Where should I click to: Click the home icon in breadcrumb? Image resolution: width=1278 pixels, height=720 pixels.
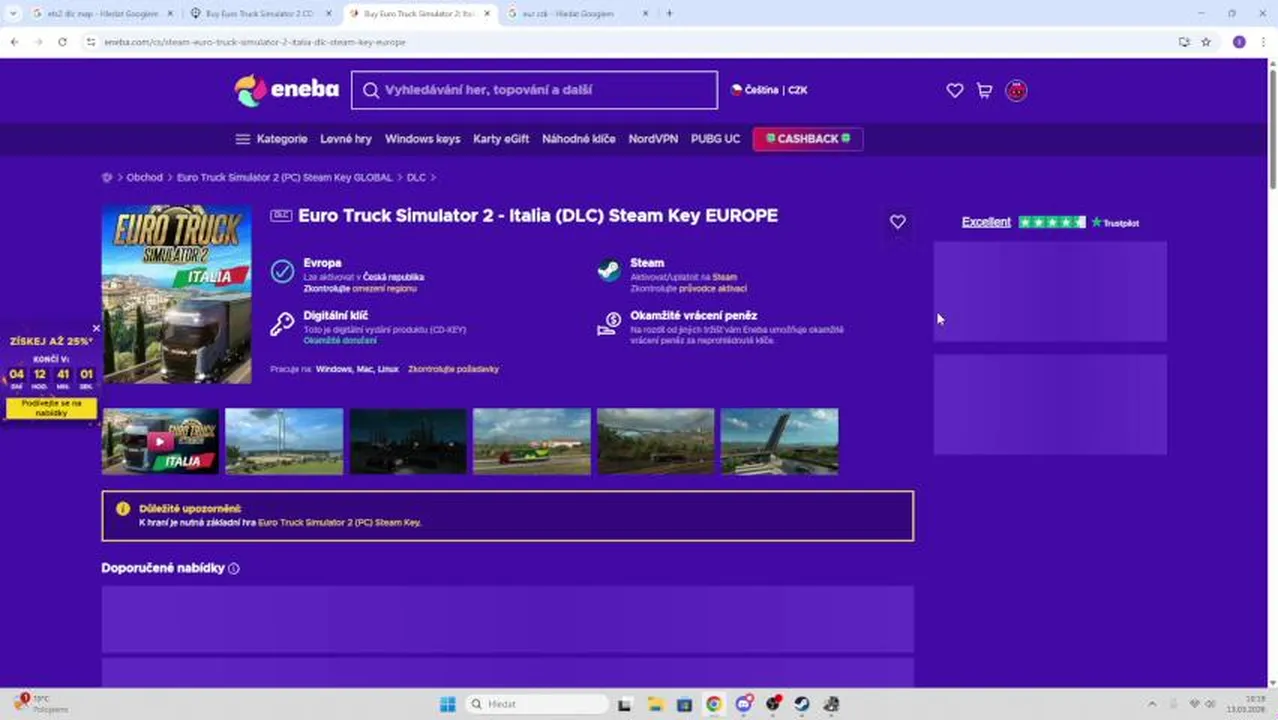pos(107,177)
